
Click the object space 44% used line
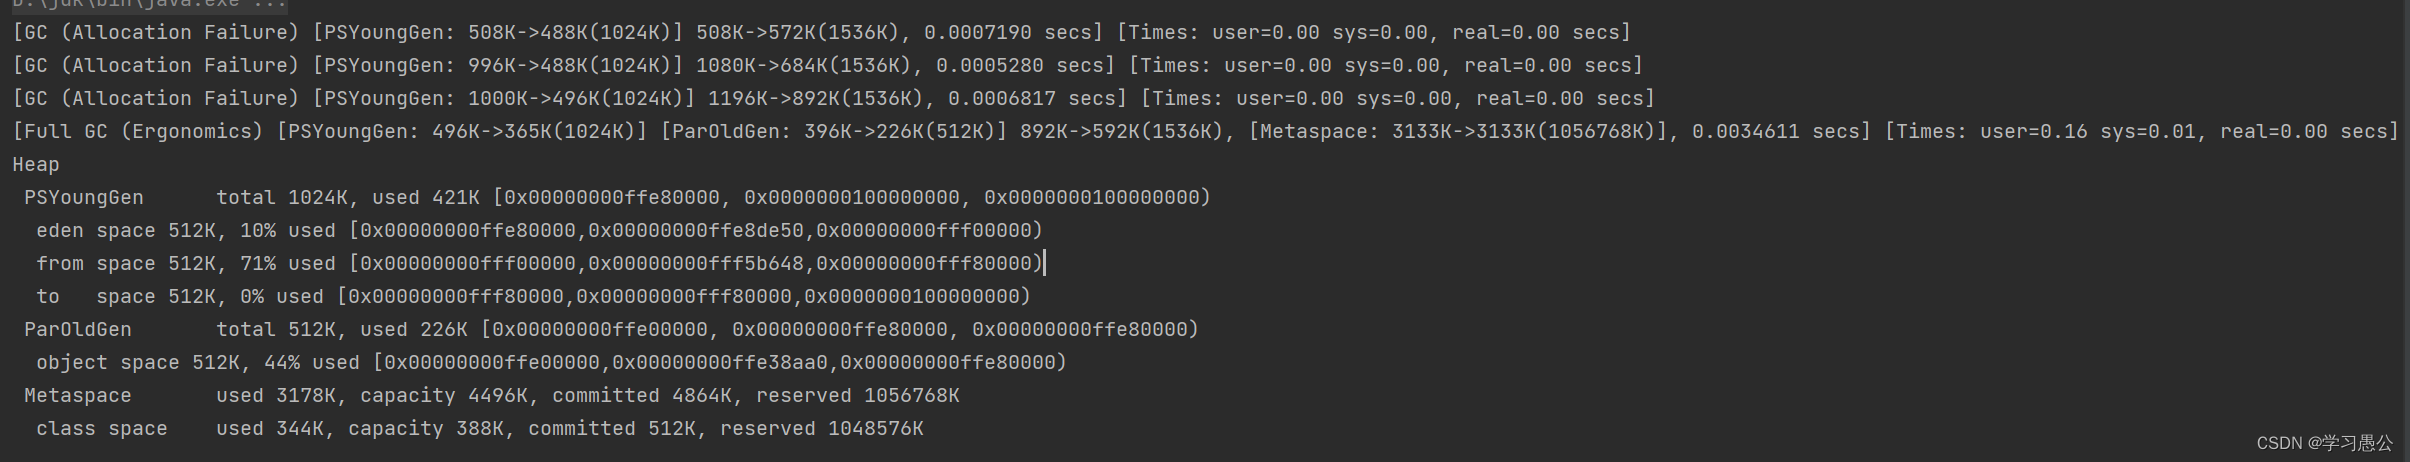[x=551, y=362]
